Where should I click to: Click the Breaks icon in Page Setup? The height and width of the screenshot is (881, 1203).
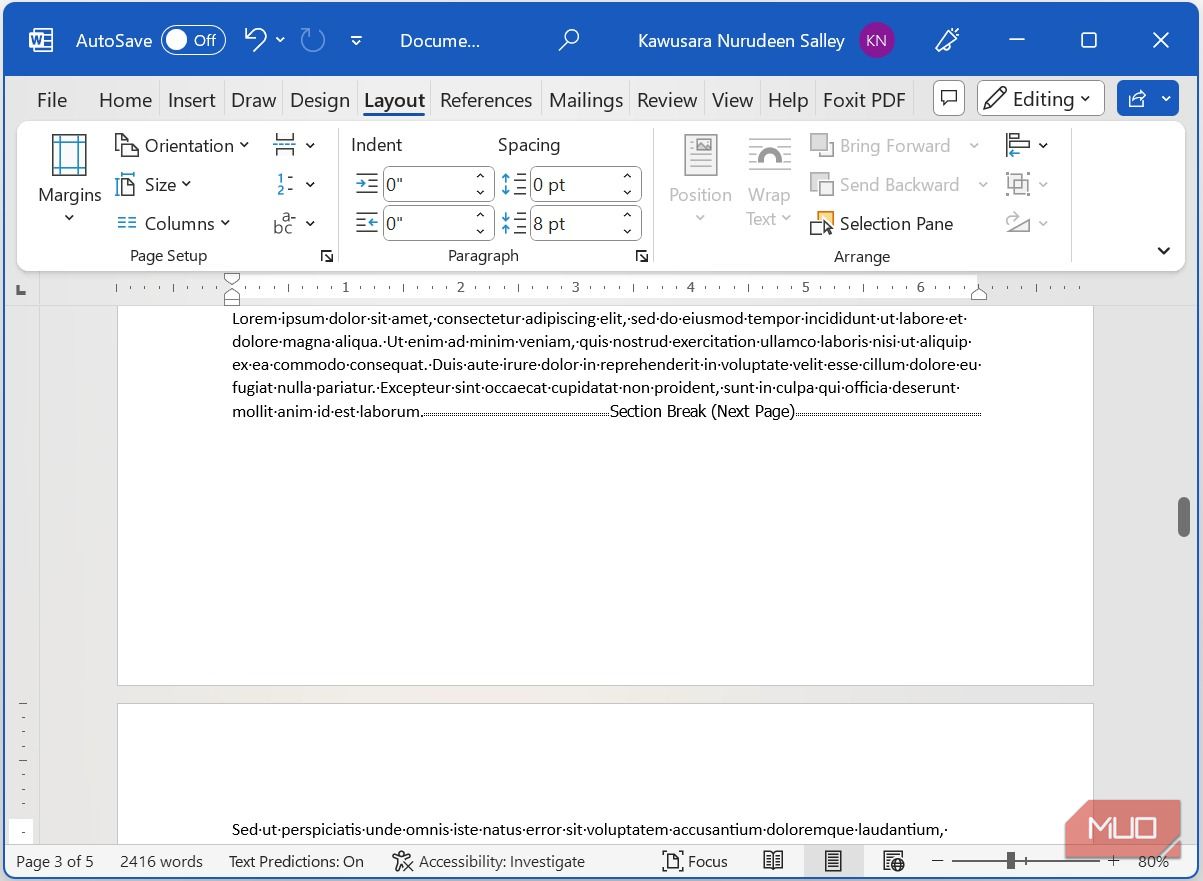(x=285, y=145)
